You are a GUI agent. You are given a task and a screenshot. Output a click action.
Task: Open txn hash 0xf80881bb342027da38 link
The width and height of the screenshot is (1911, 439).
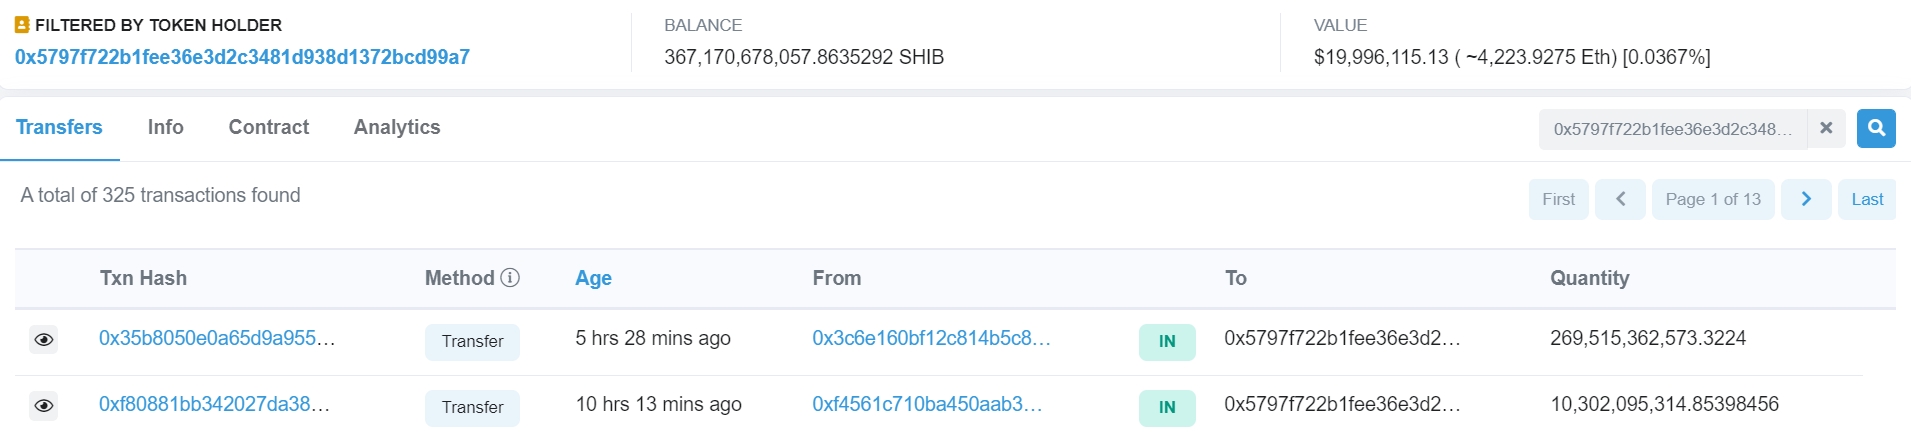[214, 404]
